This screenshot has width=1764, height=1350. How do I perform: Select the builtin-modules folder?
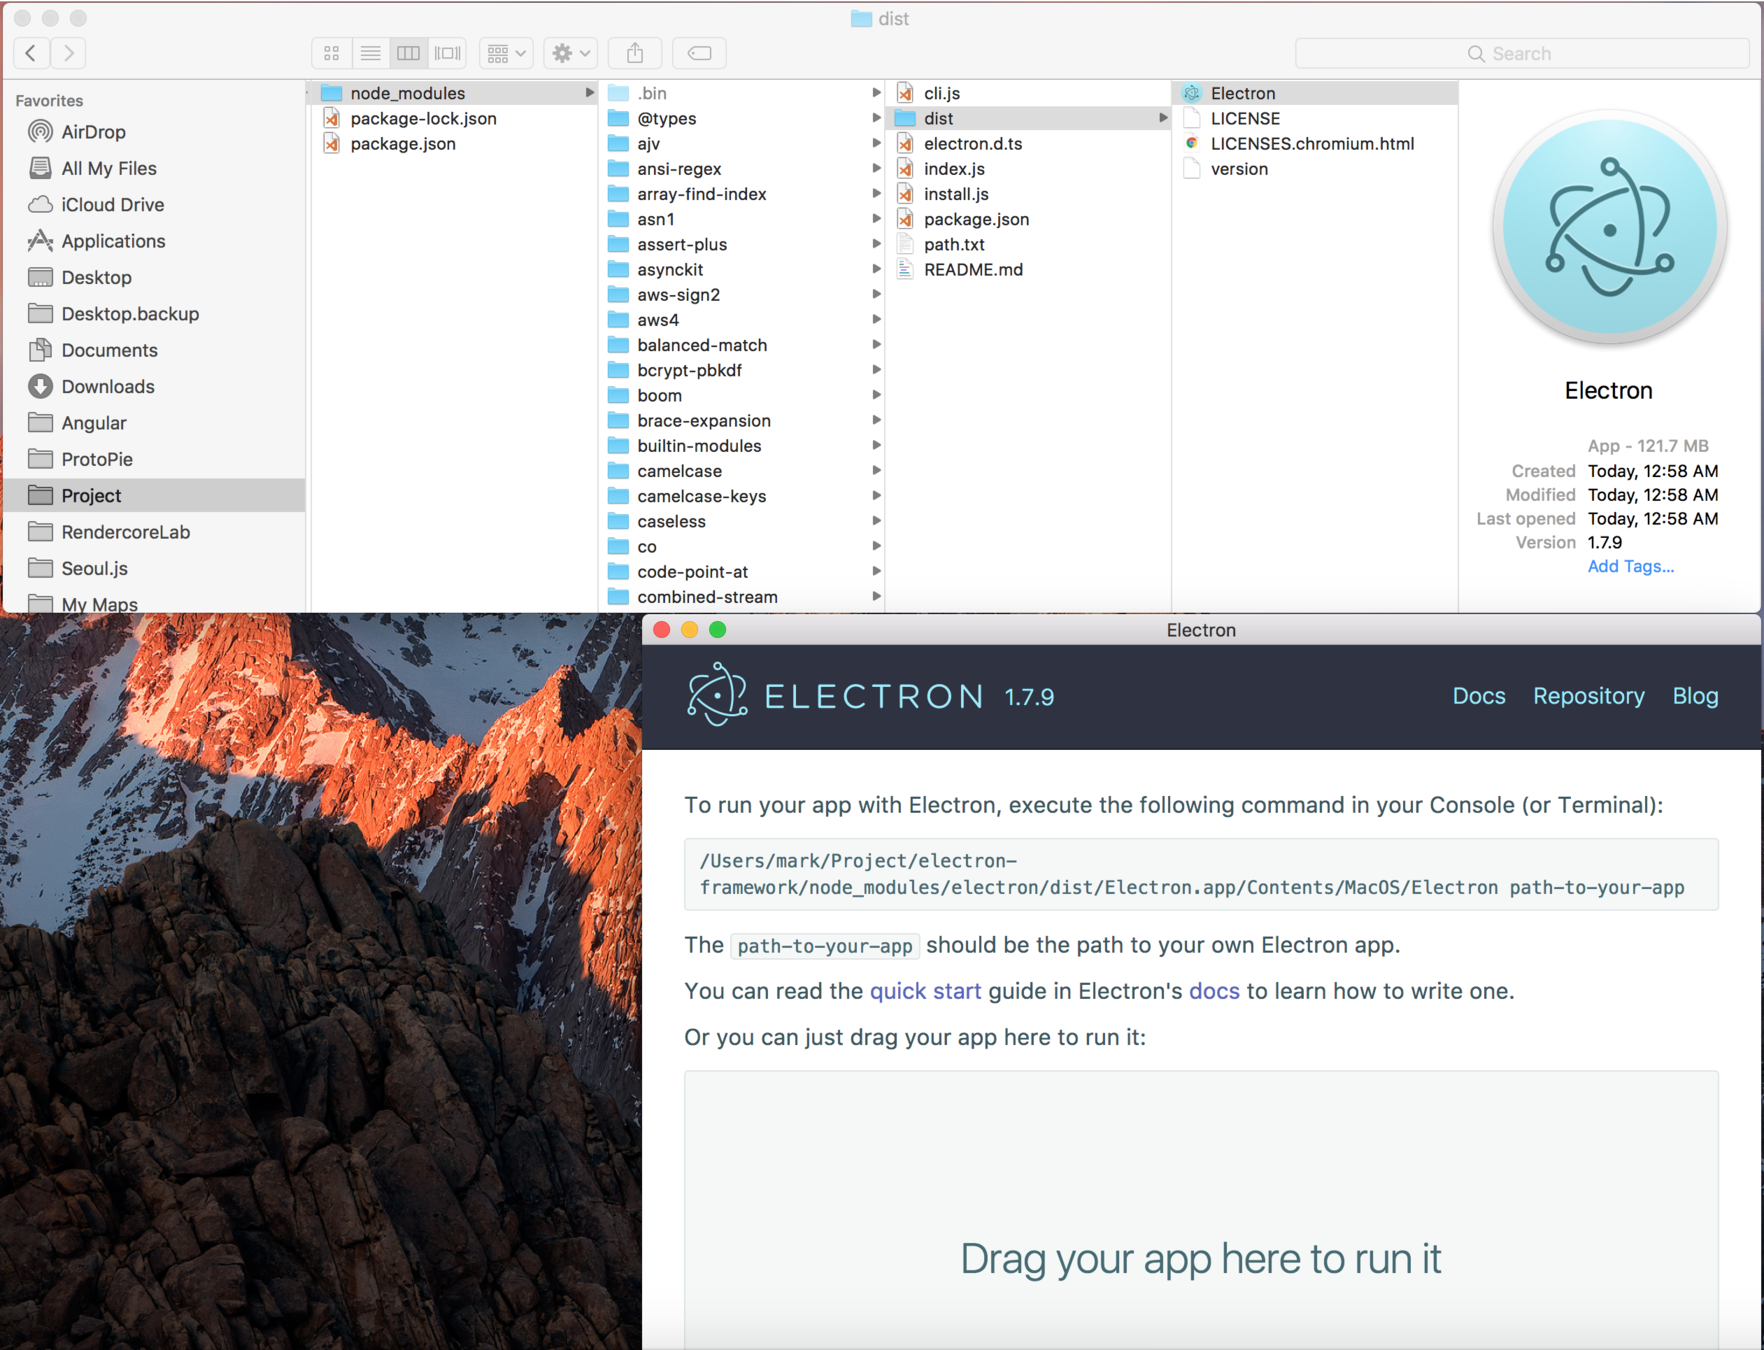pyautogui.click(x=742, y=446)
